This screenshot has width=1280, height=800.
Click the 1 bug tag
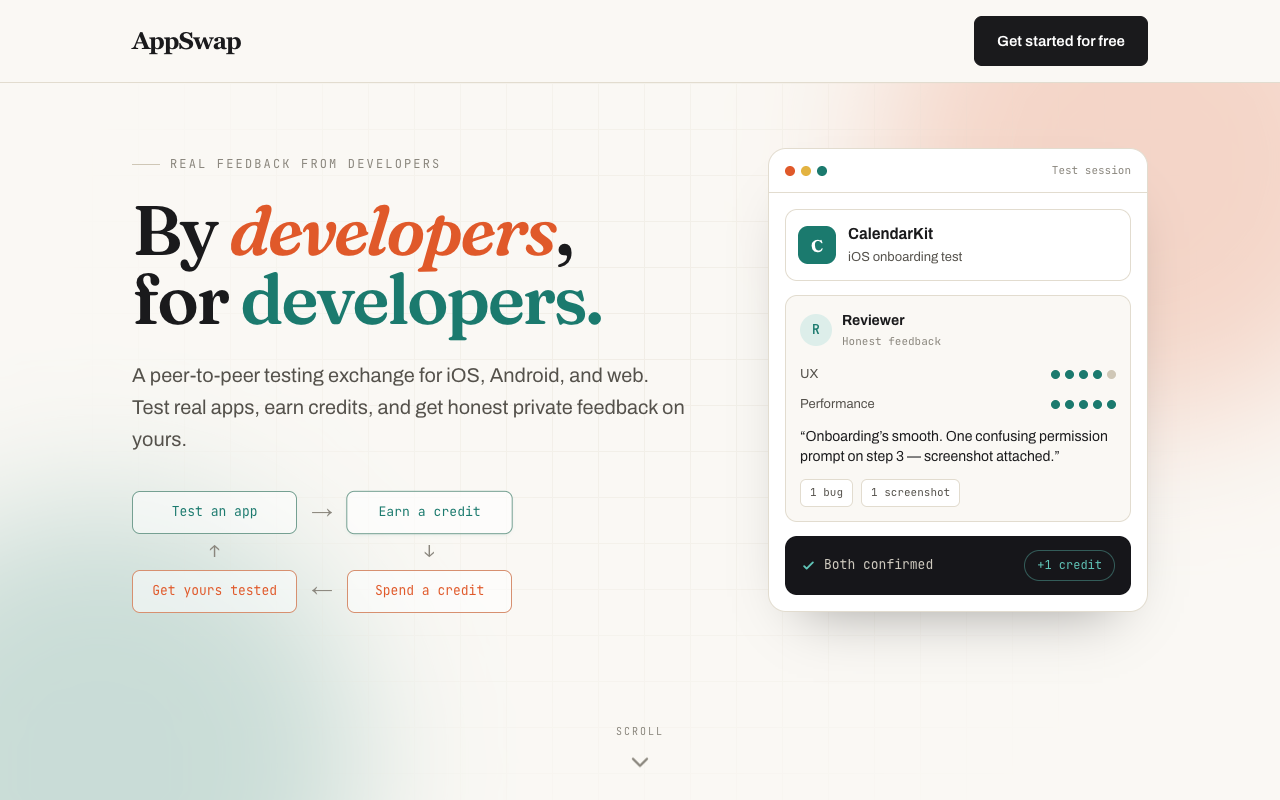pyautogui.click(x=826, y=493)
